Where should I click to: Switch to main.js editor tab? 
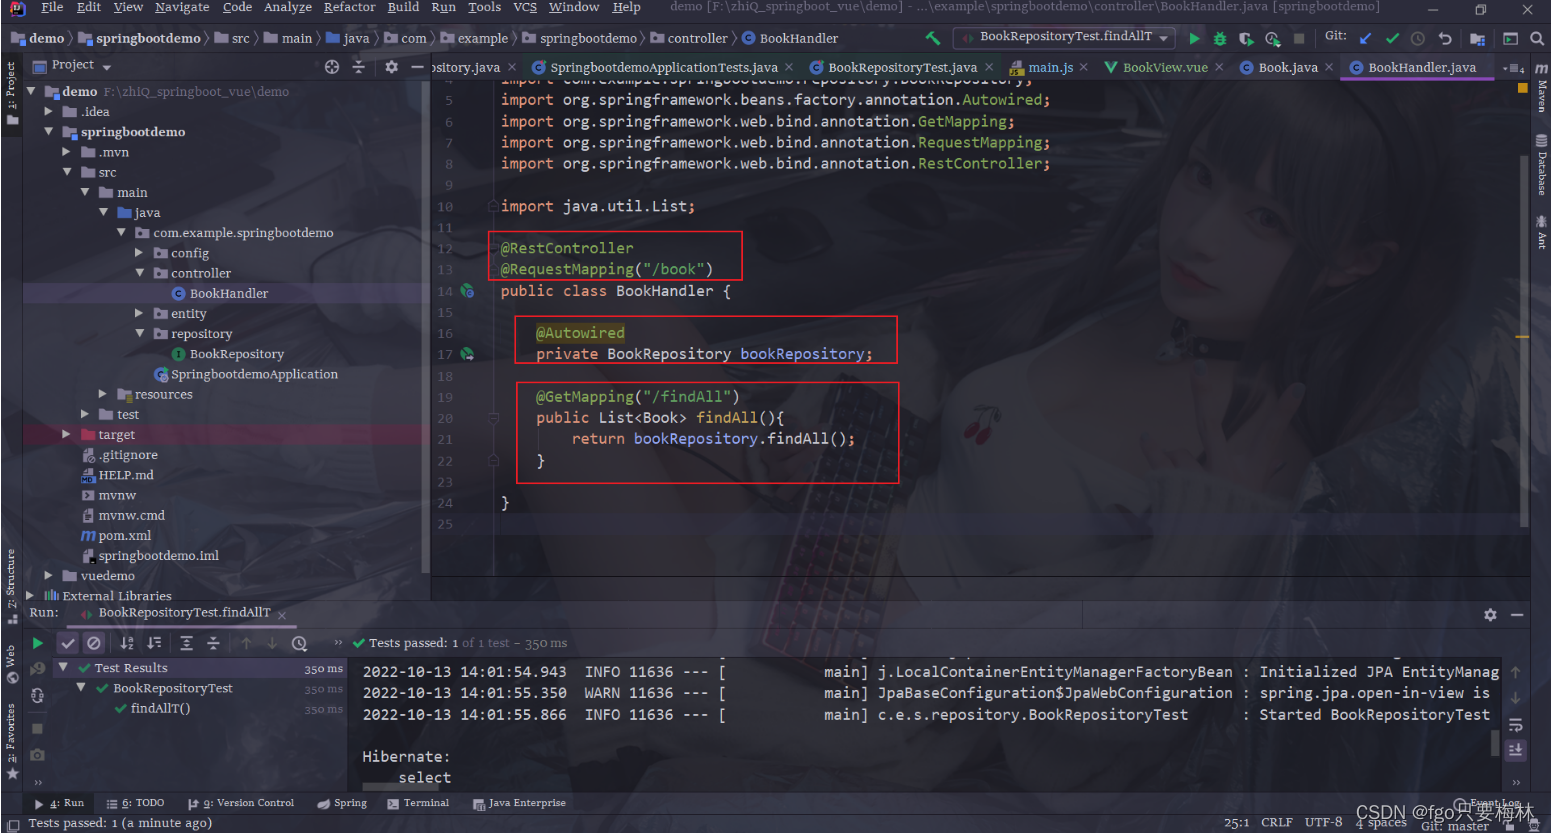click(x=1050, y=68)
